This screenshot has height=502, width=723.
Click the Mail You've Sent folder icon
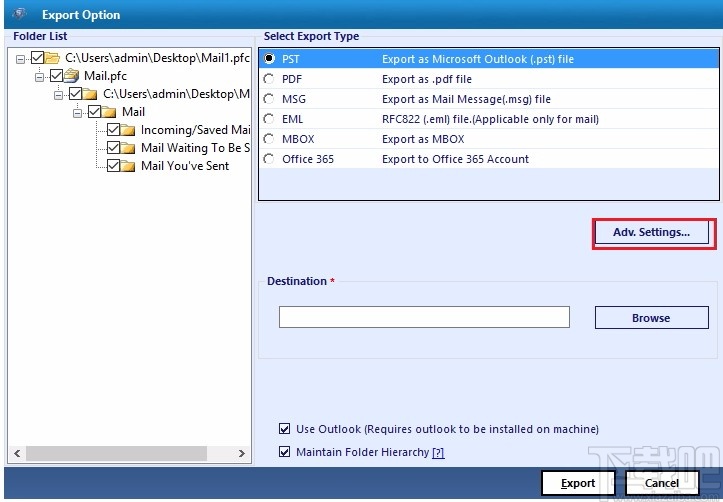click(128, 166)
